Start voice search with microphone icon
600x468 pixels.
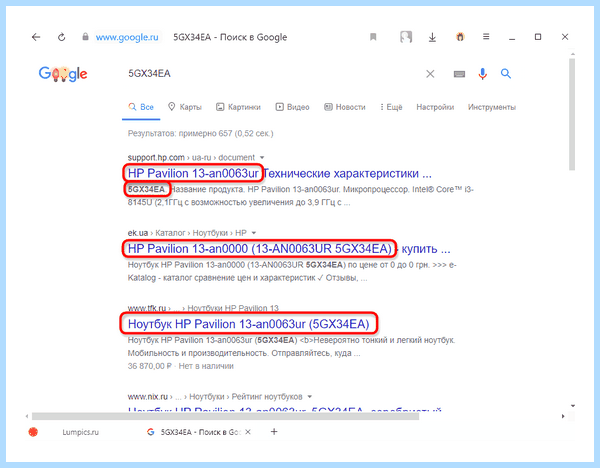(483, 73)
